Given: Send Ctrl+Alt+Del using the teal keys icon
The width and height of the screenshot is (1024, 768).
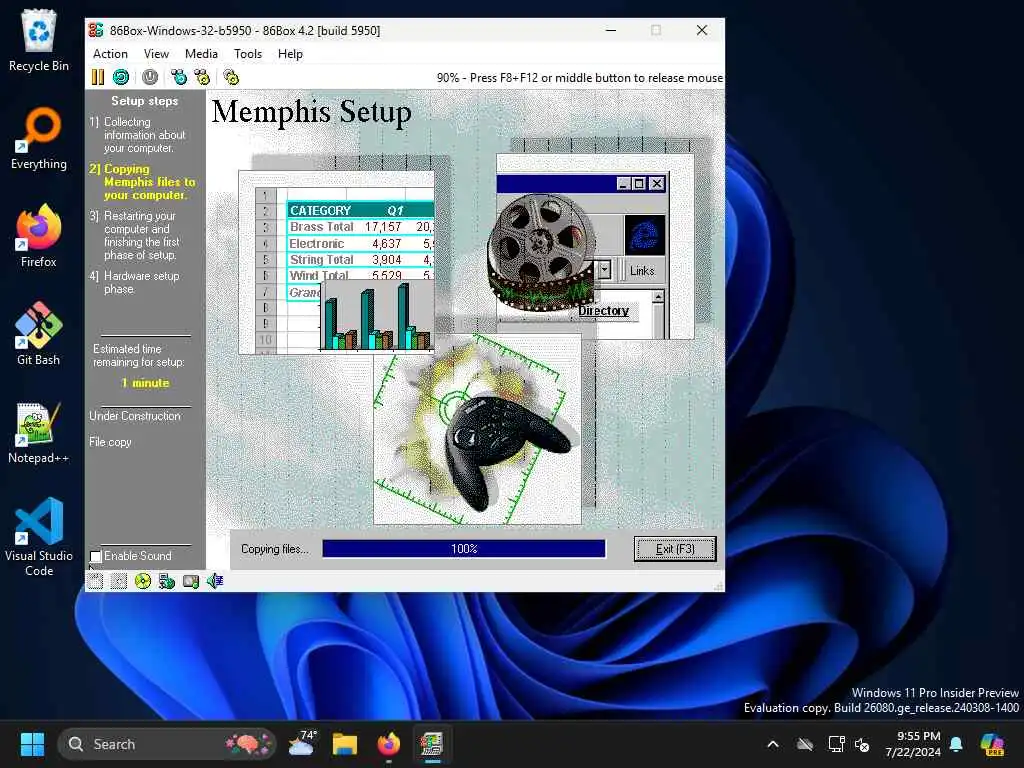Looking at the screenshot, I should click(x=178, y=77).
